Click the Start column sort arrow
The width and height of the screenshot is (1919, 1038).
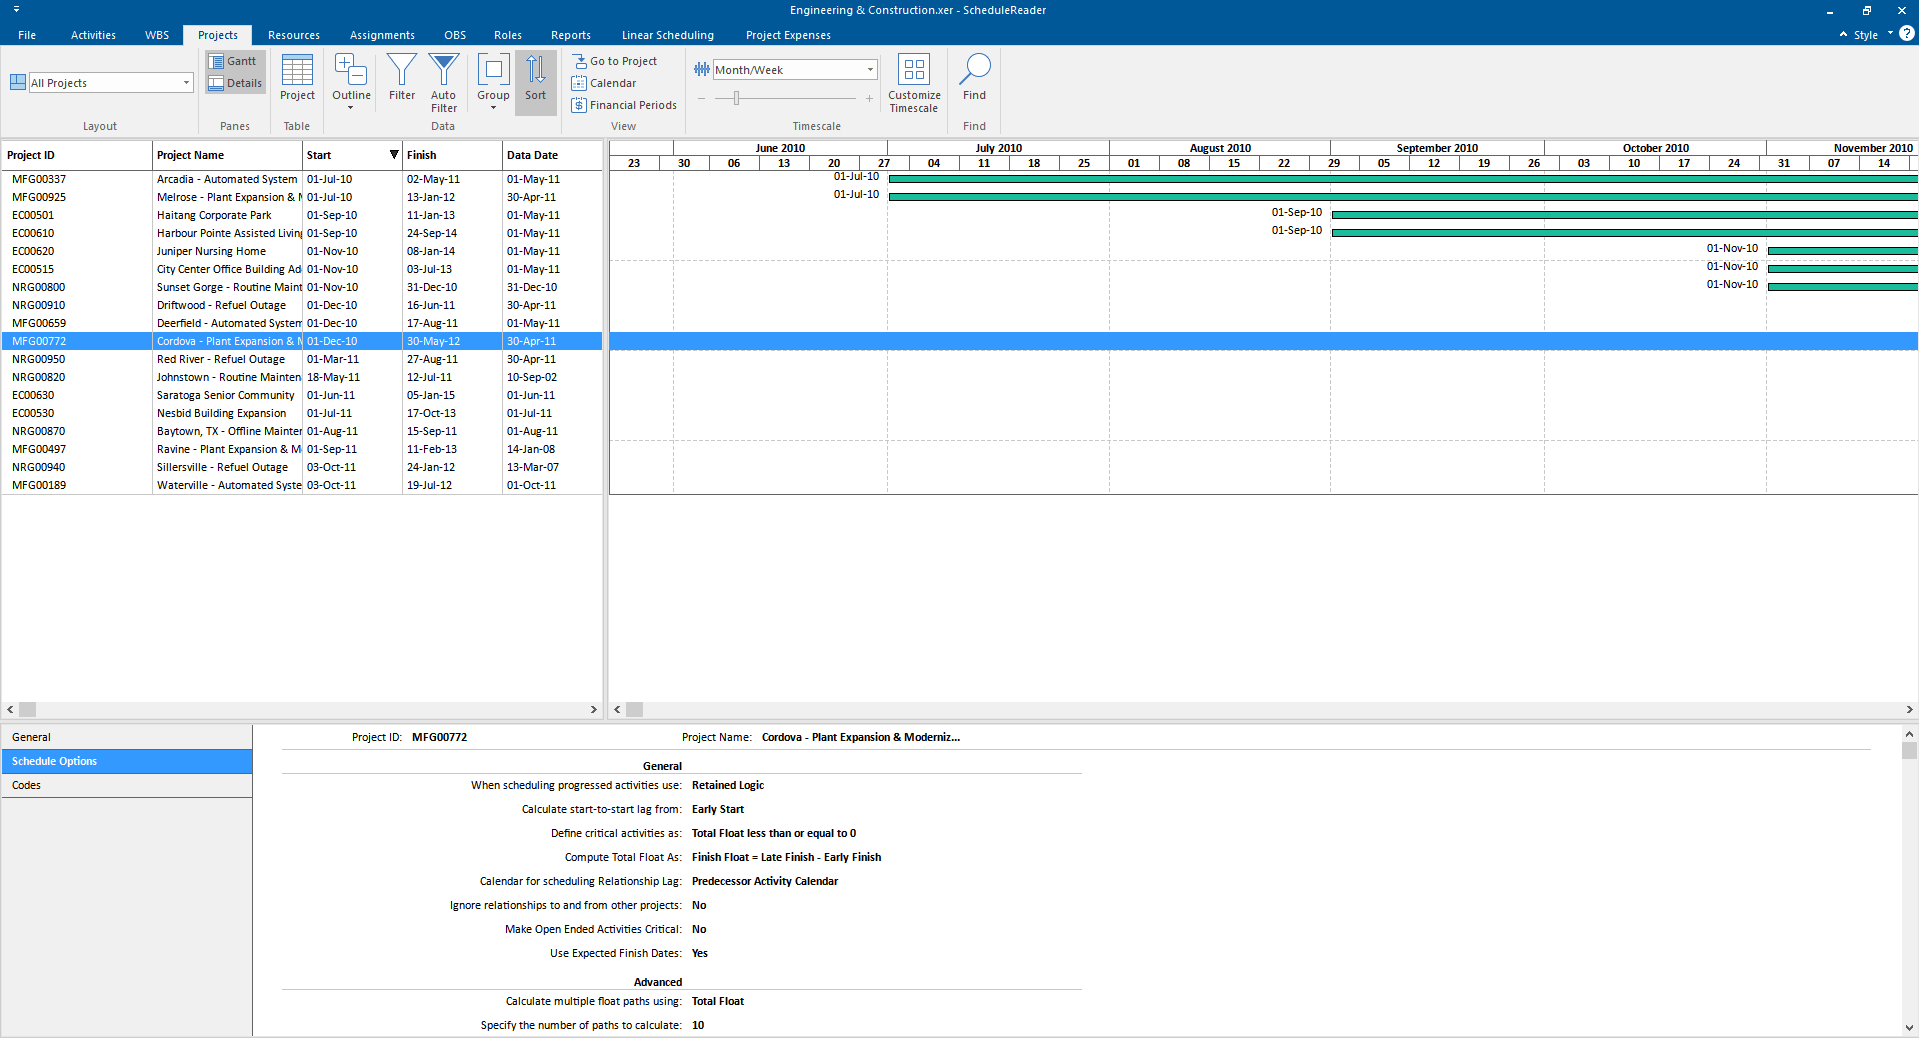[x=394, y=155]
